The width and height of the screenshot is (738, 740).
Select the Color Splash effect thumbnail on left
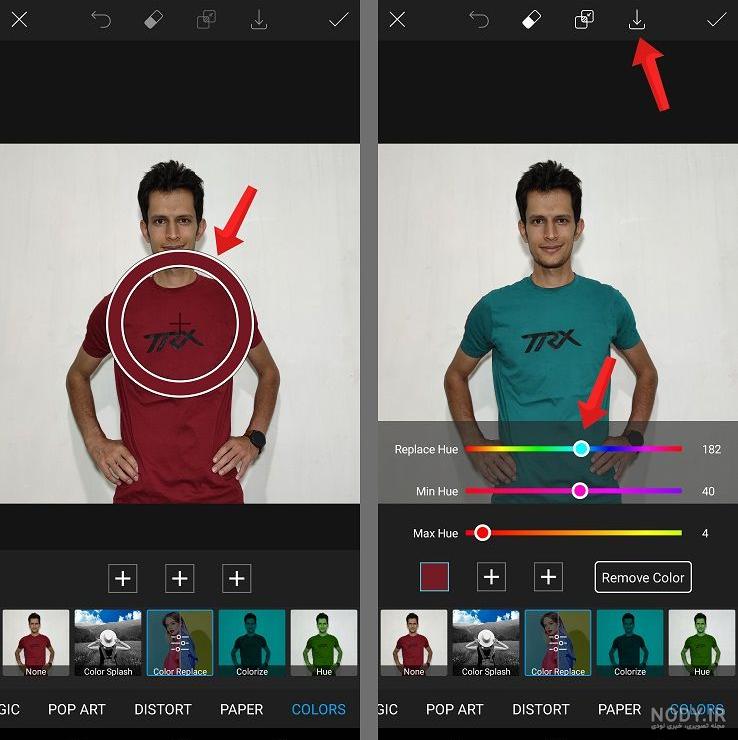tap(108, 643)
